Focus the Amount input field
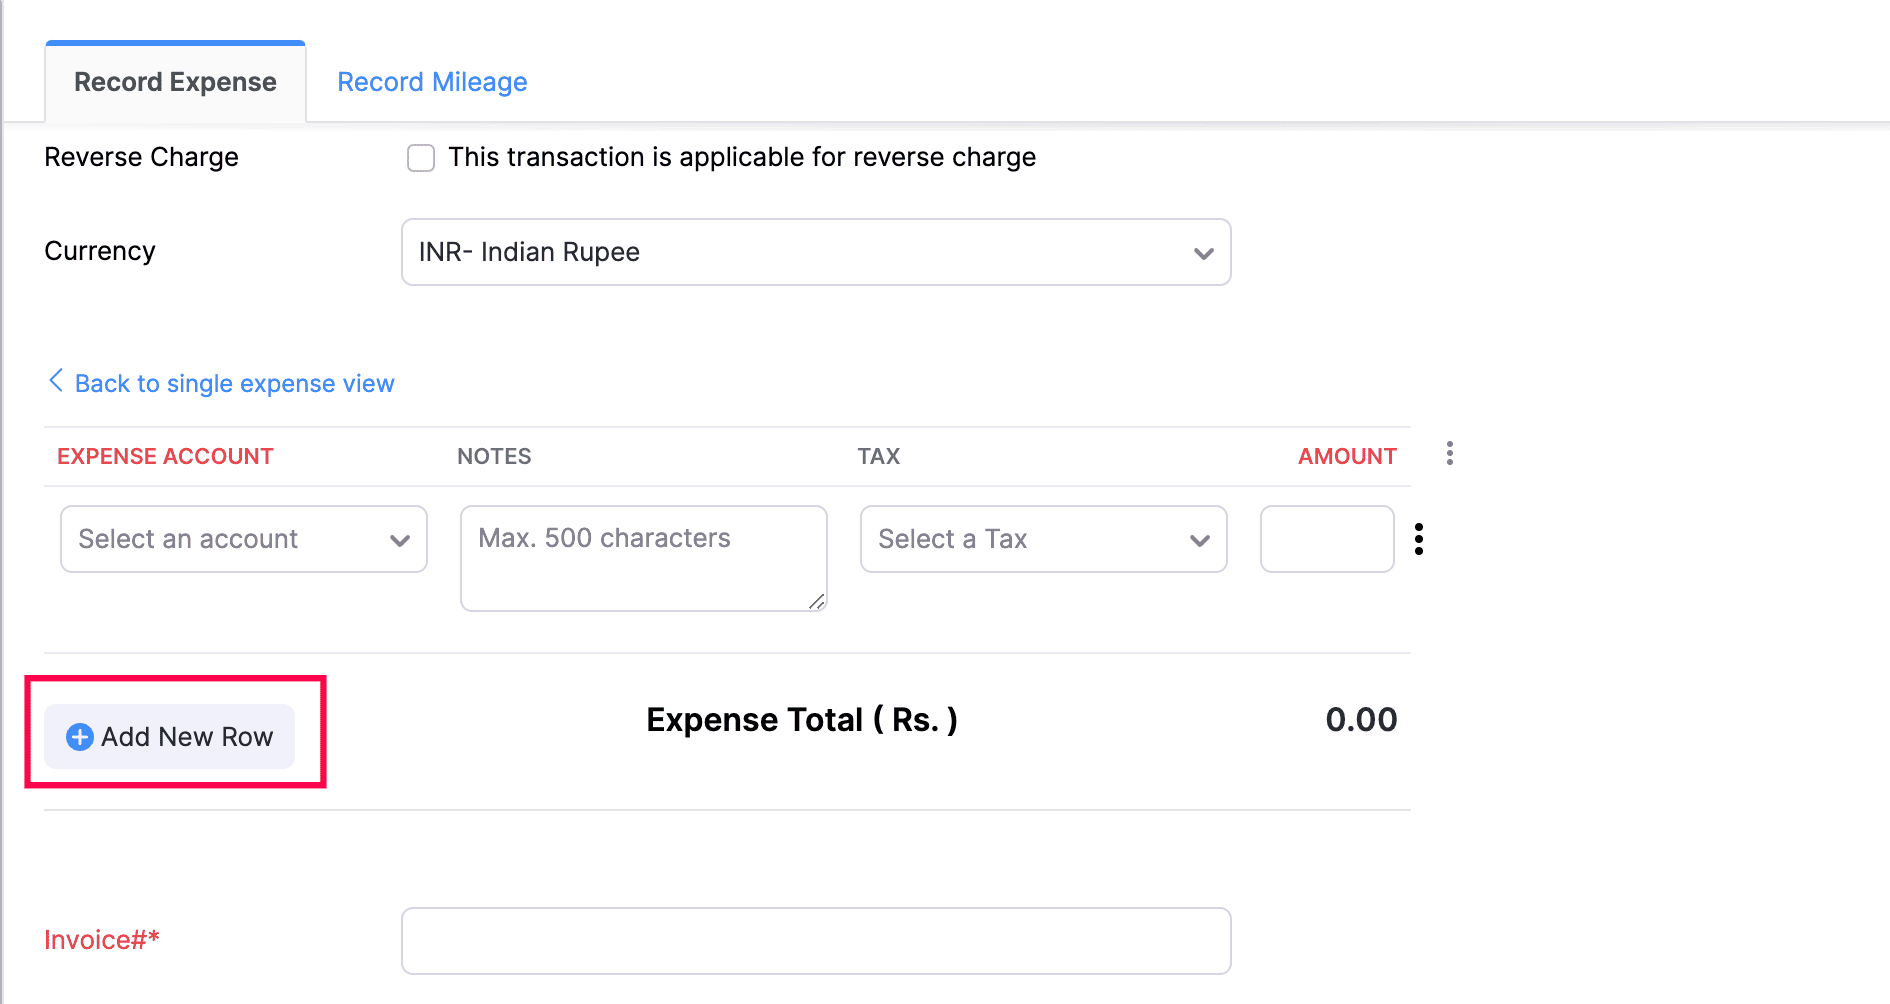The image size is (1890, 1004). pos(1326,539)
